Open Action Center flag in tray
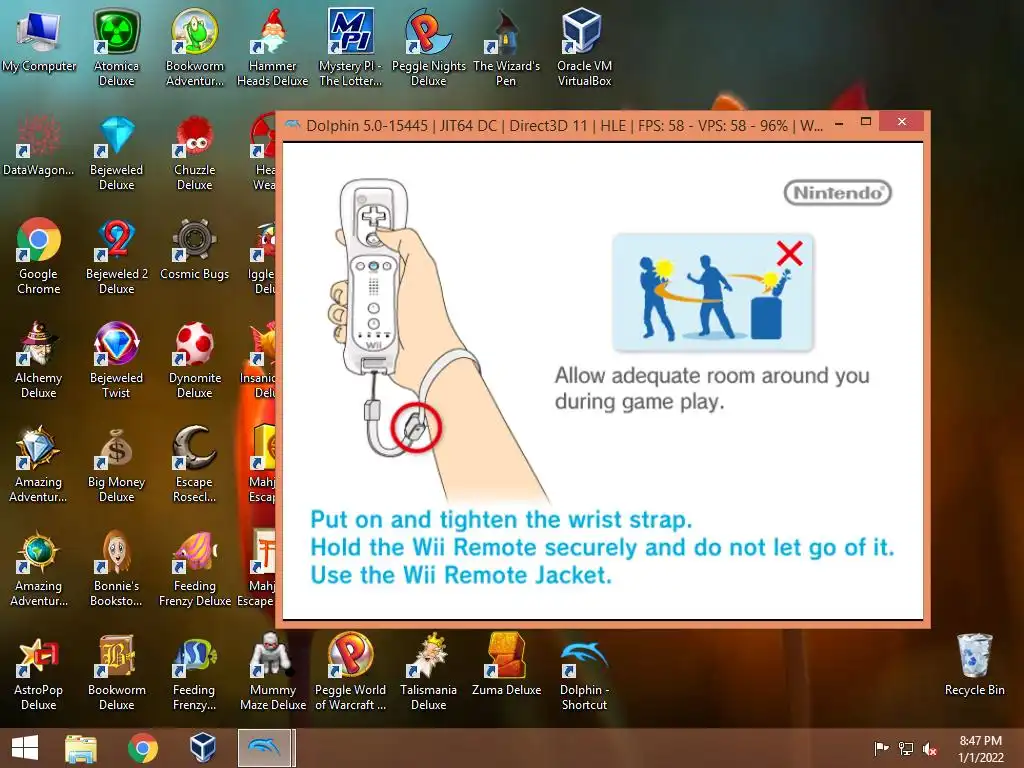 [881, 748]
